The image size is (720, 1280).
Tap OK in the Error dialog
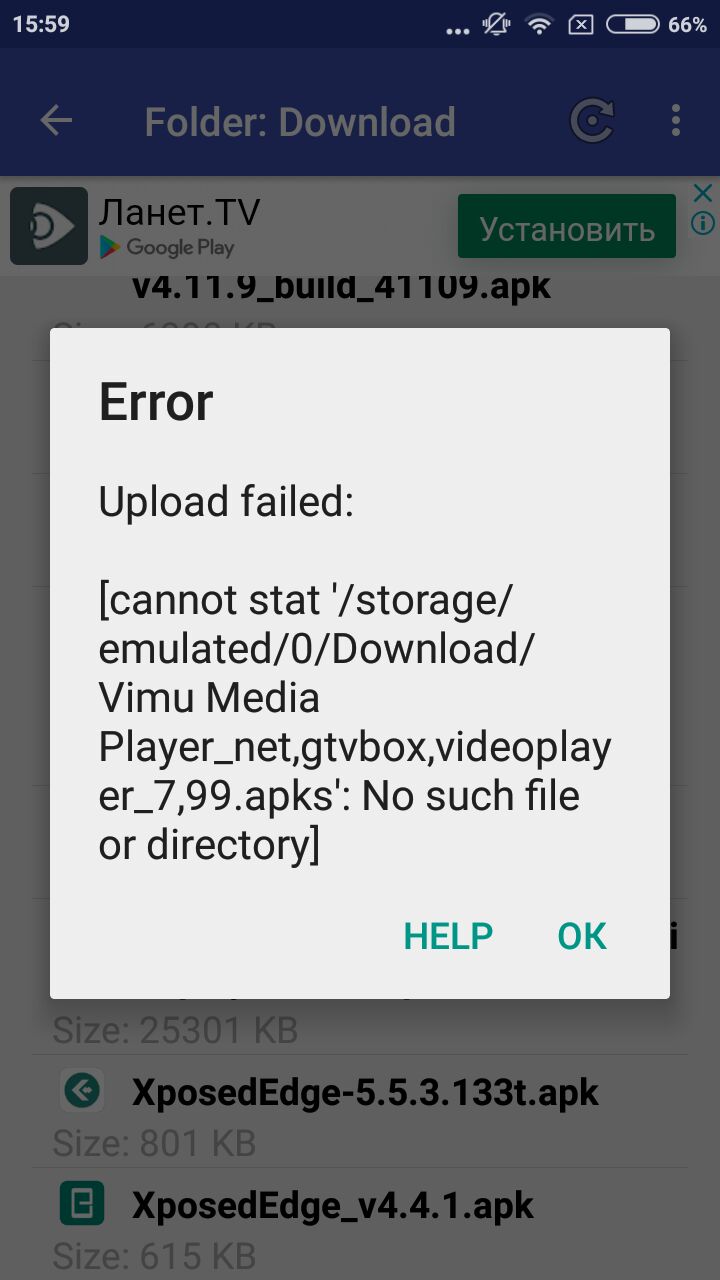click(582, 936)
